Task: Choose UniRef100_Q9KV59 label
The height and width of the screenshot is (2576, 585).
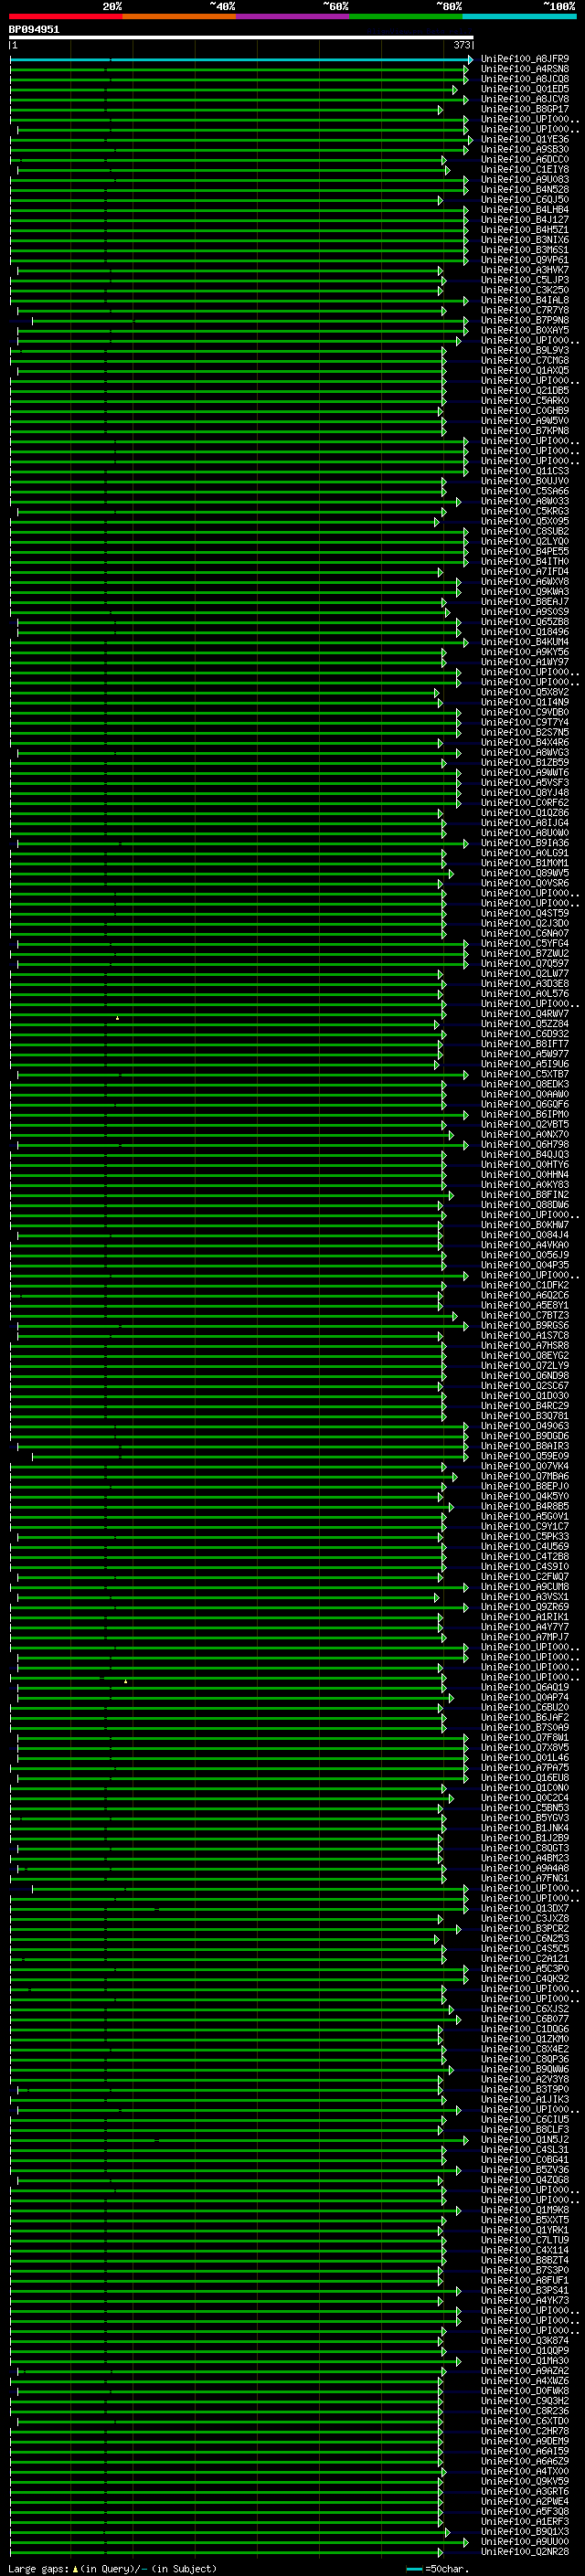Action: (x=524, y=2481)
